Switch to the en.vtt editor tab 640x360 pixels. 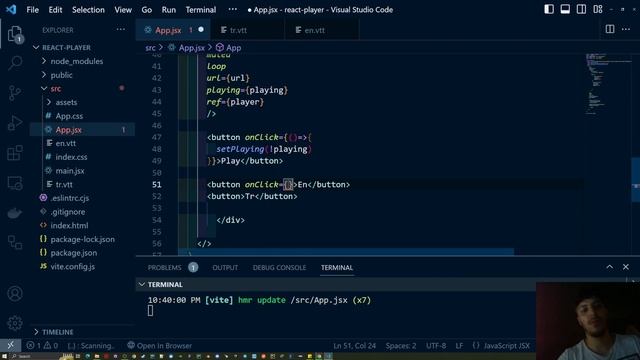[x=322, y=30]
